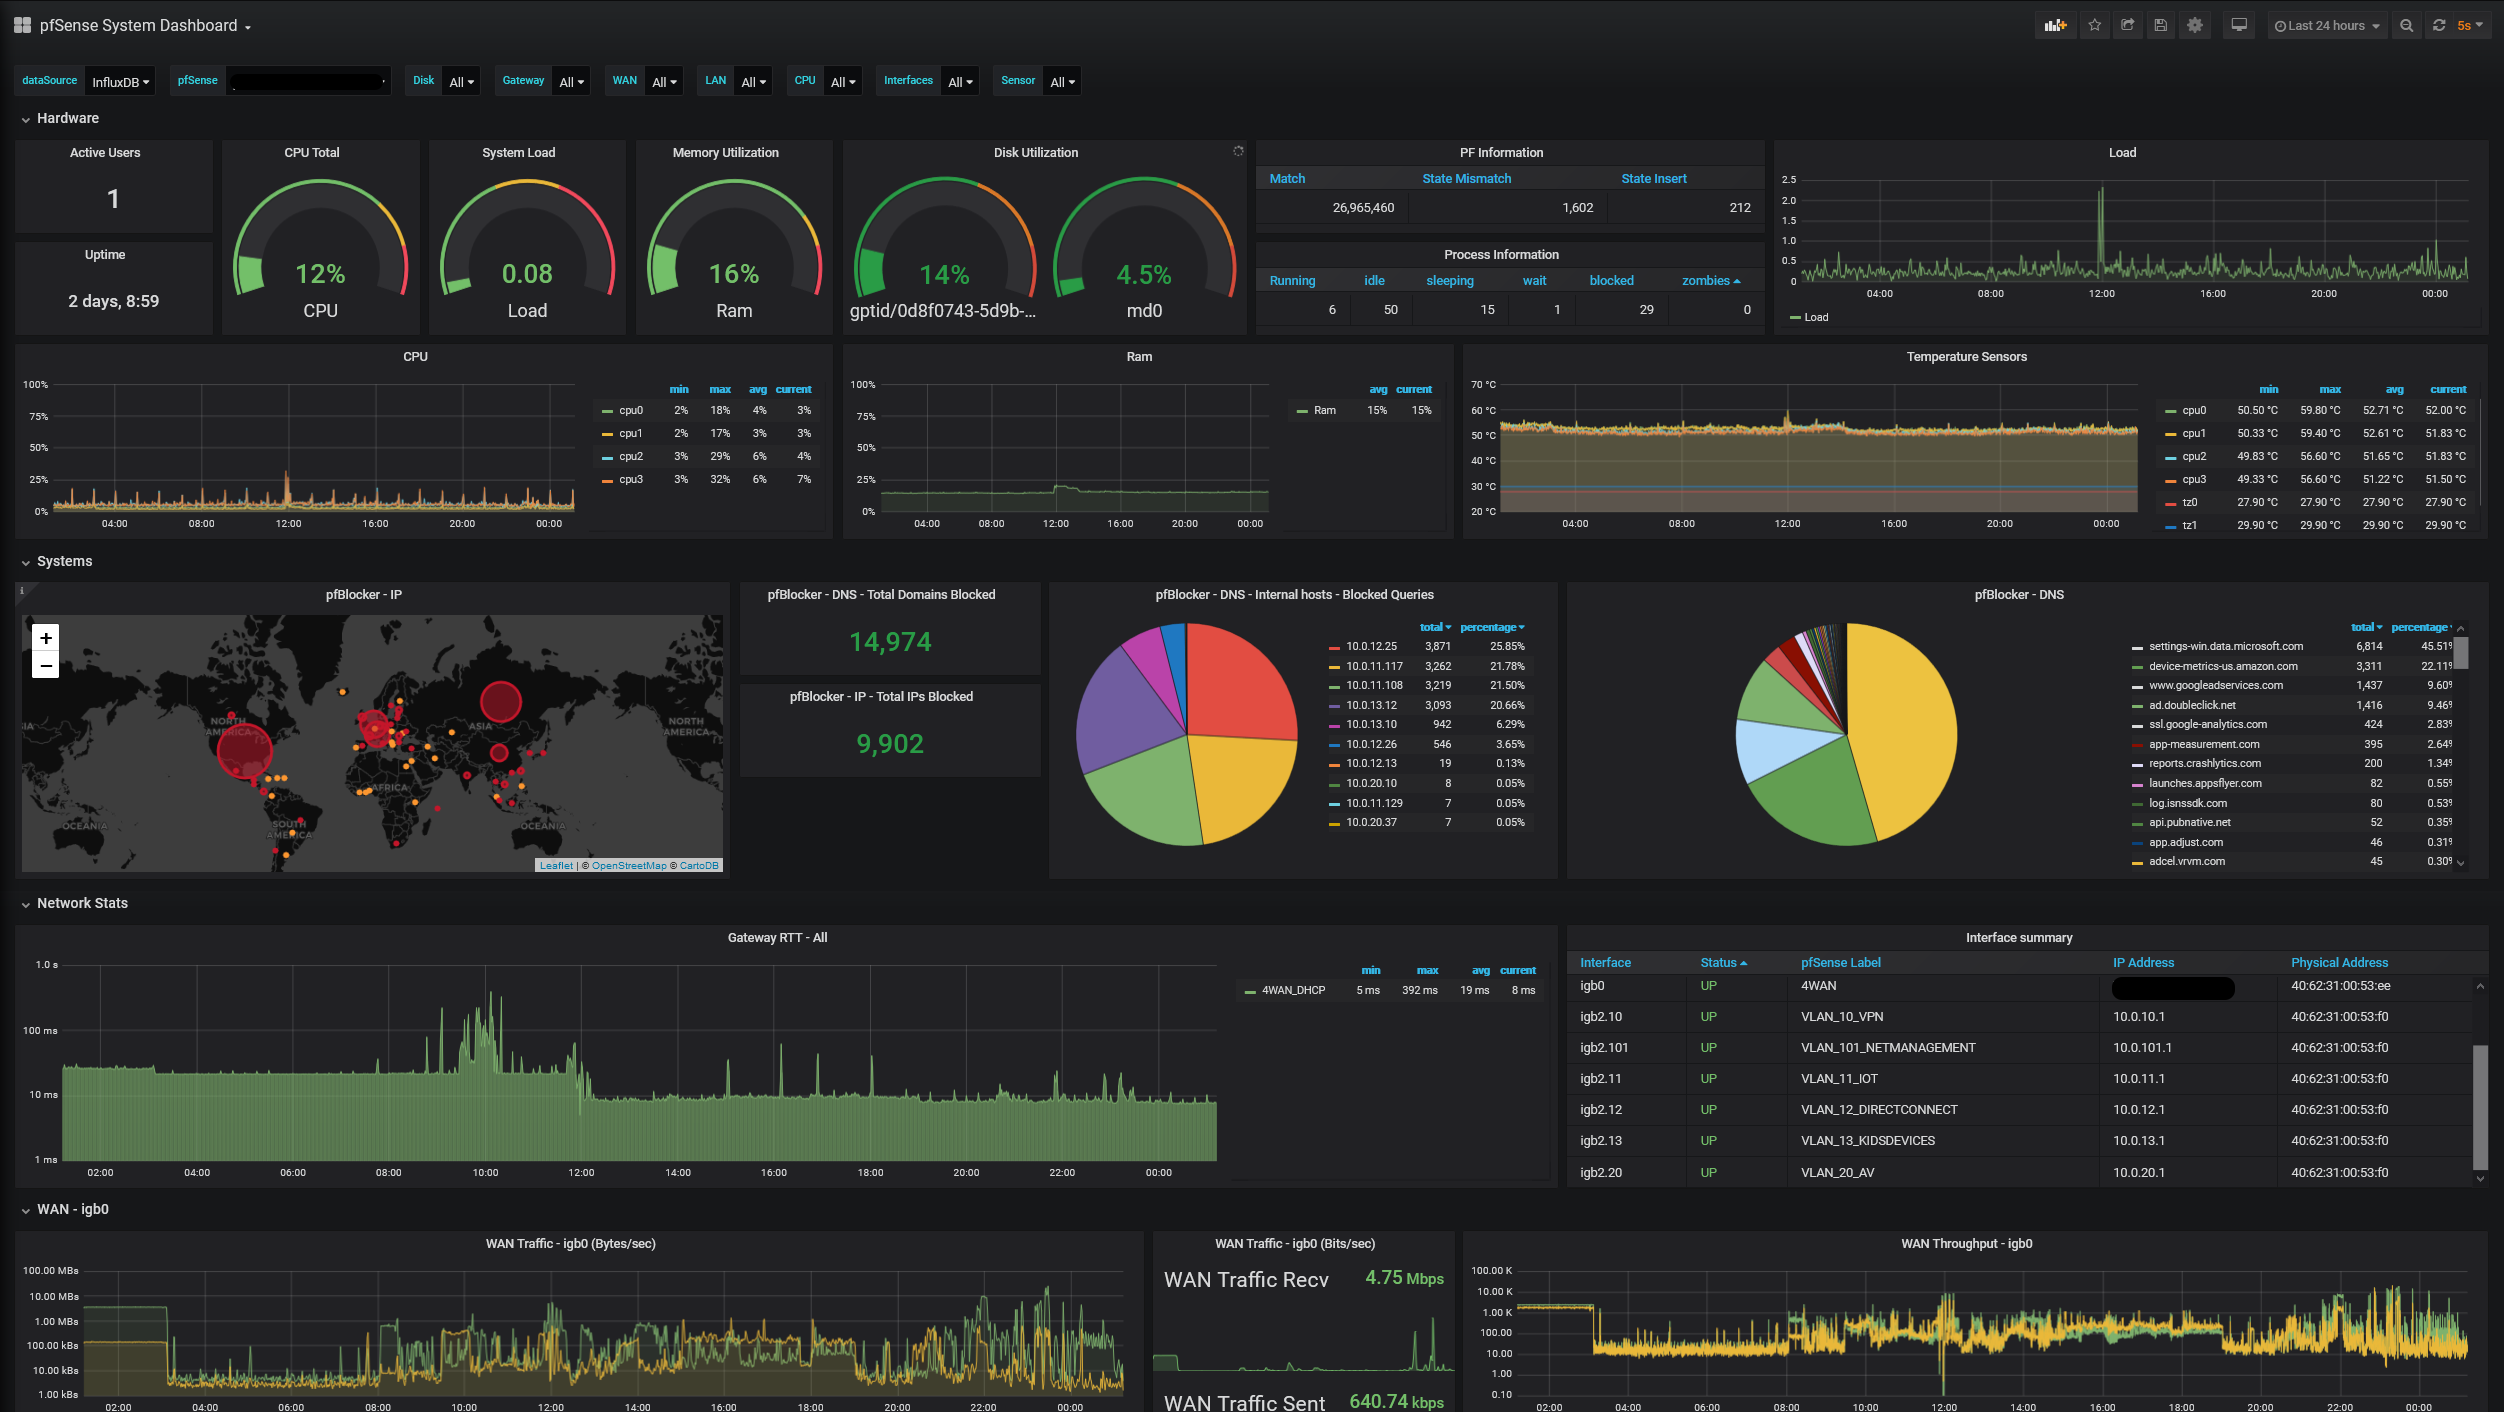The height and width of the screenshot is (1412, 2504).
Task: Collapse the Hardware row section
Action: [67, 118]
